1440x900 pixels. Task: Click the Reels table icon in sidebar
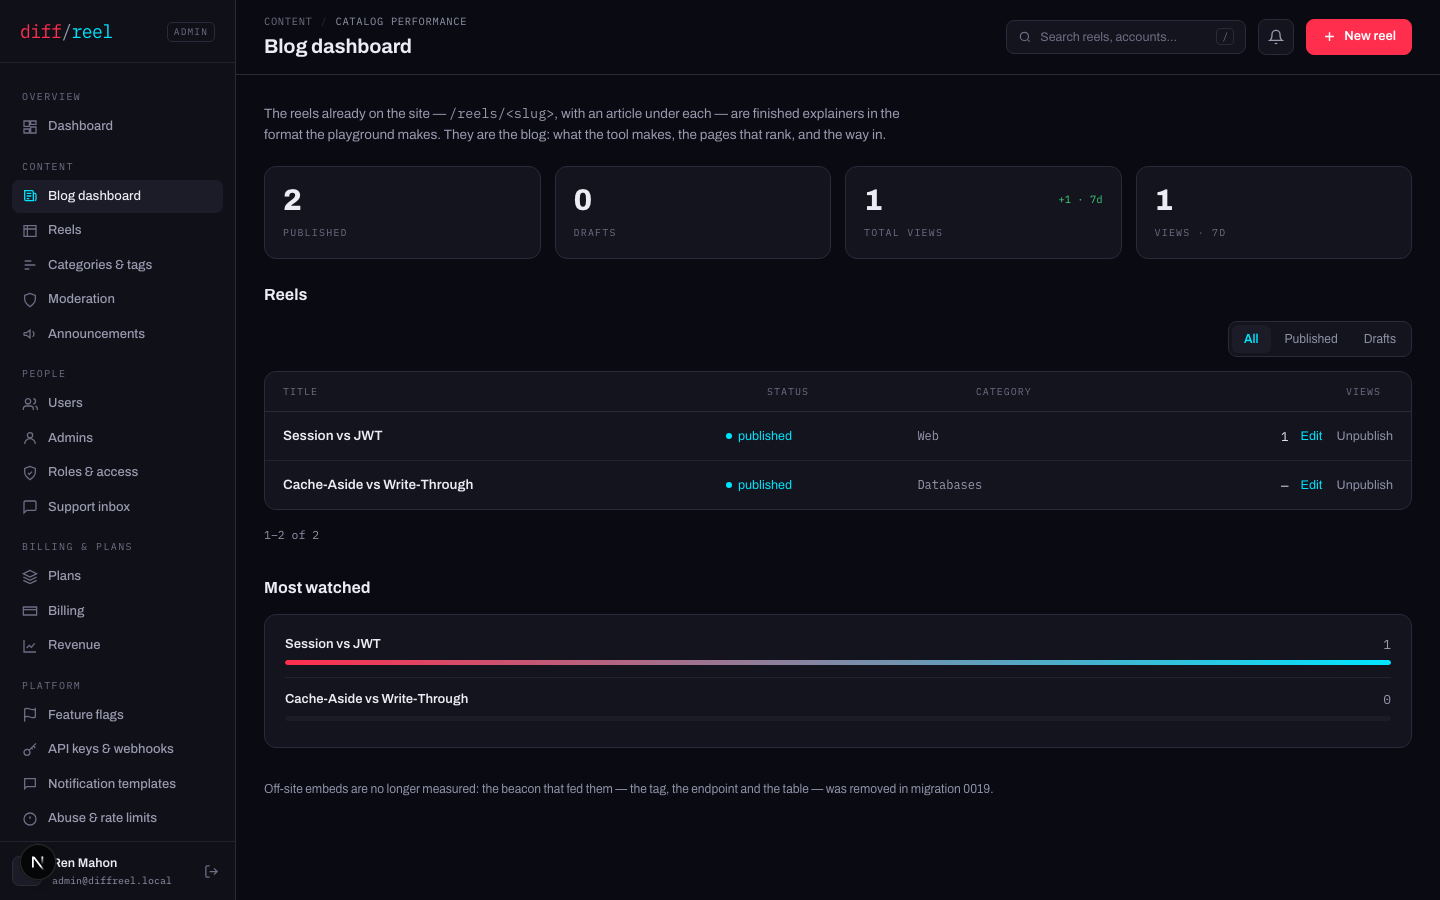(30, 230)
